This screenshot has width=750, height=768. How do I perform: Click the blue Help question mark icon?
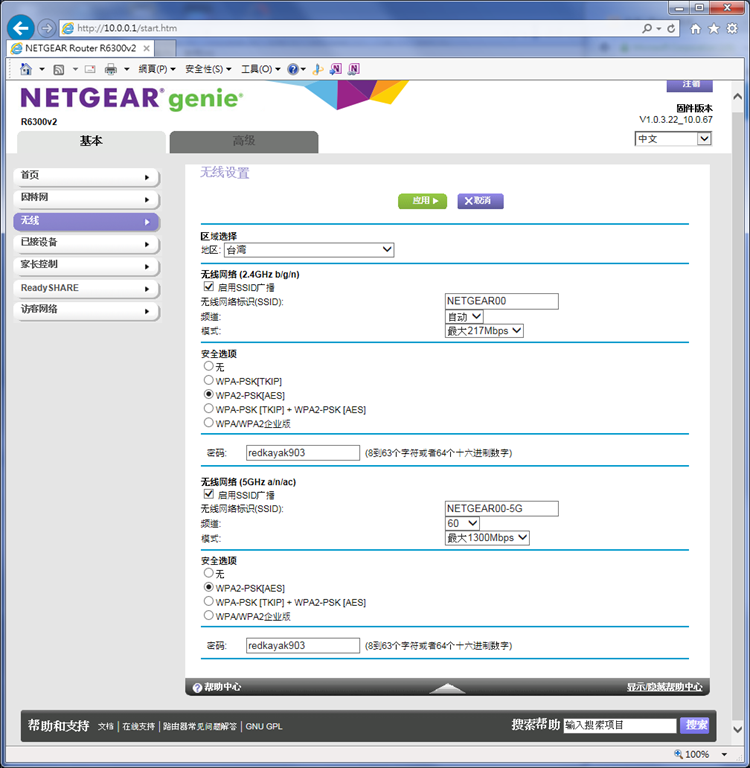coord(293,69)
